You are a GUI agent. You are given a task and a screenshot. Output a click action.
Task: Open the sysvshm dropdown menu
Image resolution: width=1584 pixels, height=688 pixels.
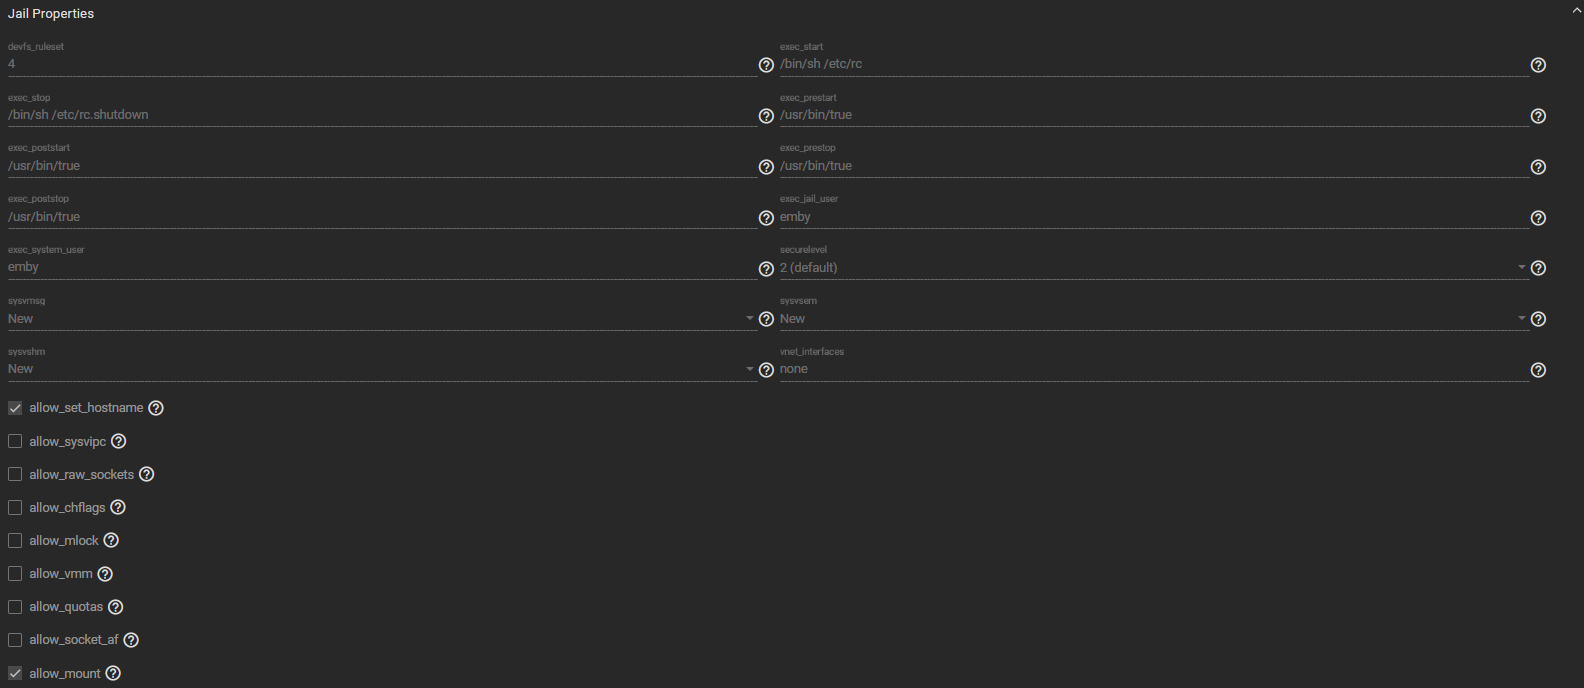[x=380, y=369]
